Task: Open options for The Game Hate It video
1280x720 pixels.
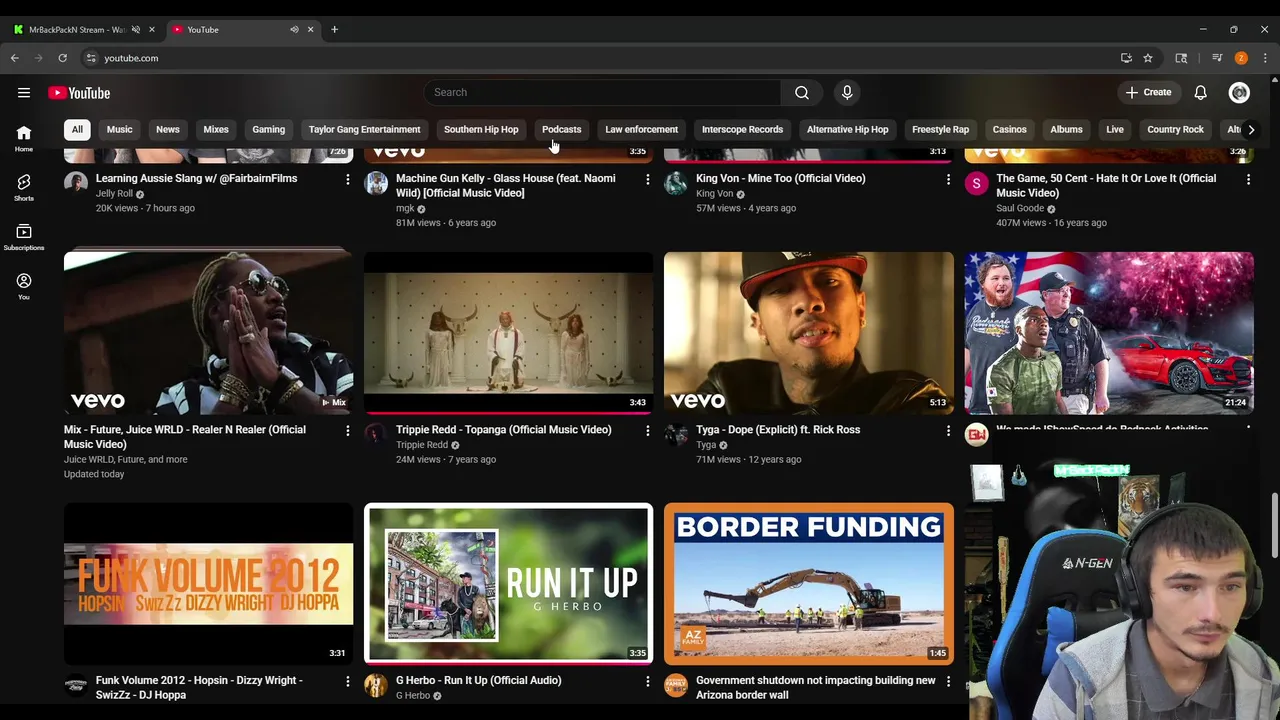Action: (x=1248, y=179)
